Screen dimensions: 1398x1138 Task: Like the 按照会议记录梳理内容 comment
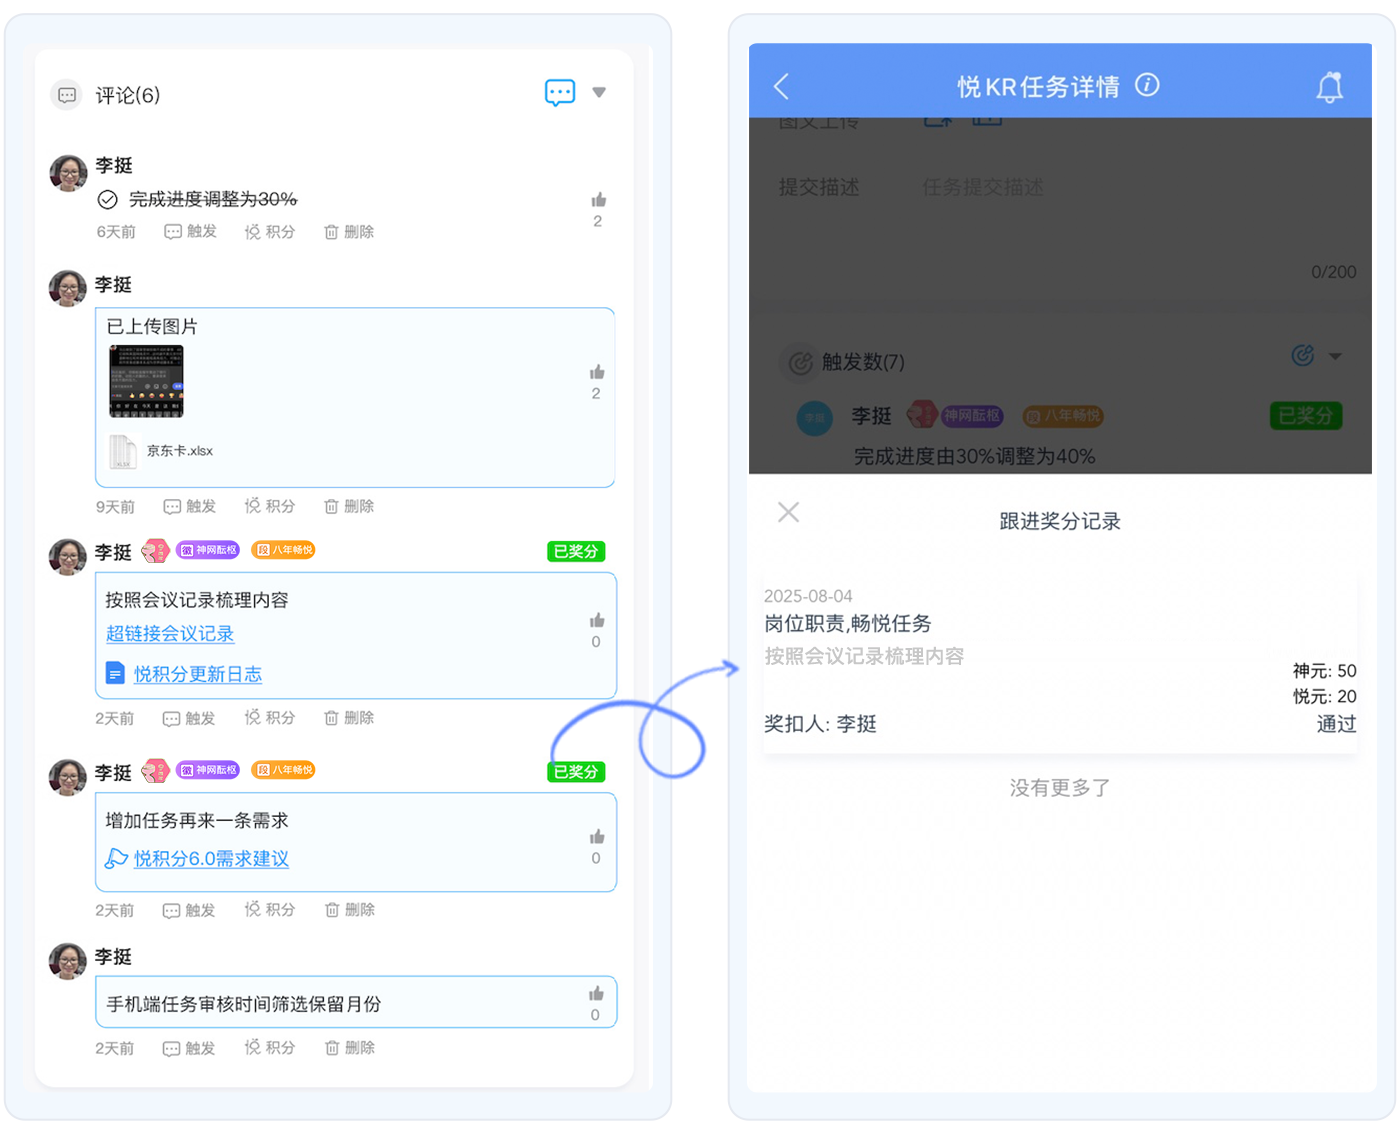coord(595,621)
